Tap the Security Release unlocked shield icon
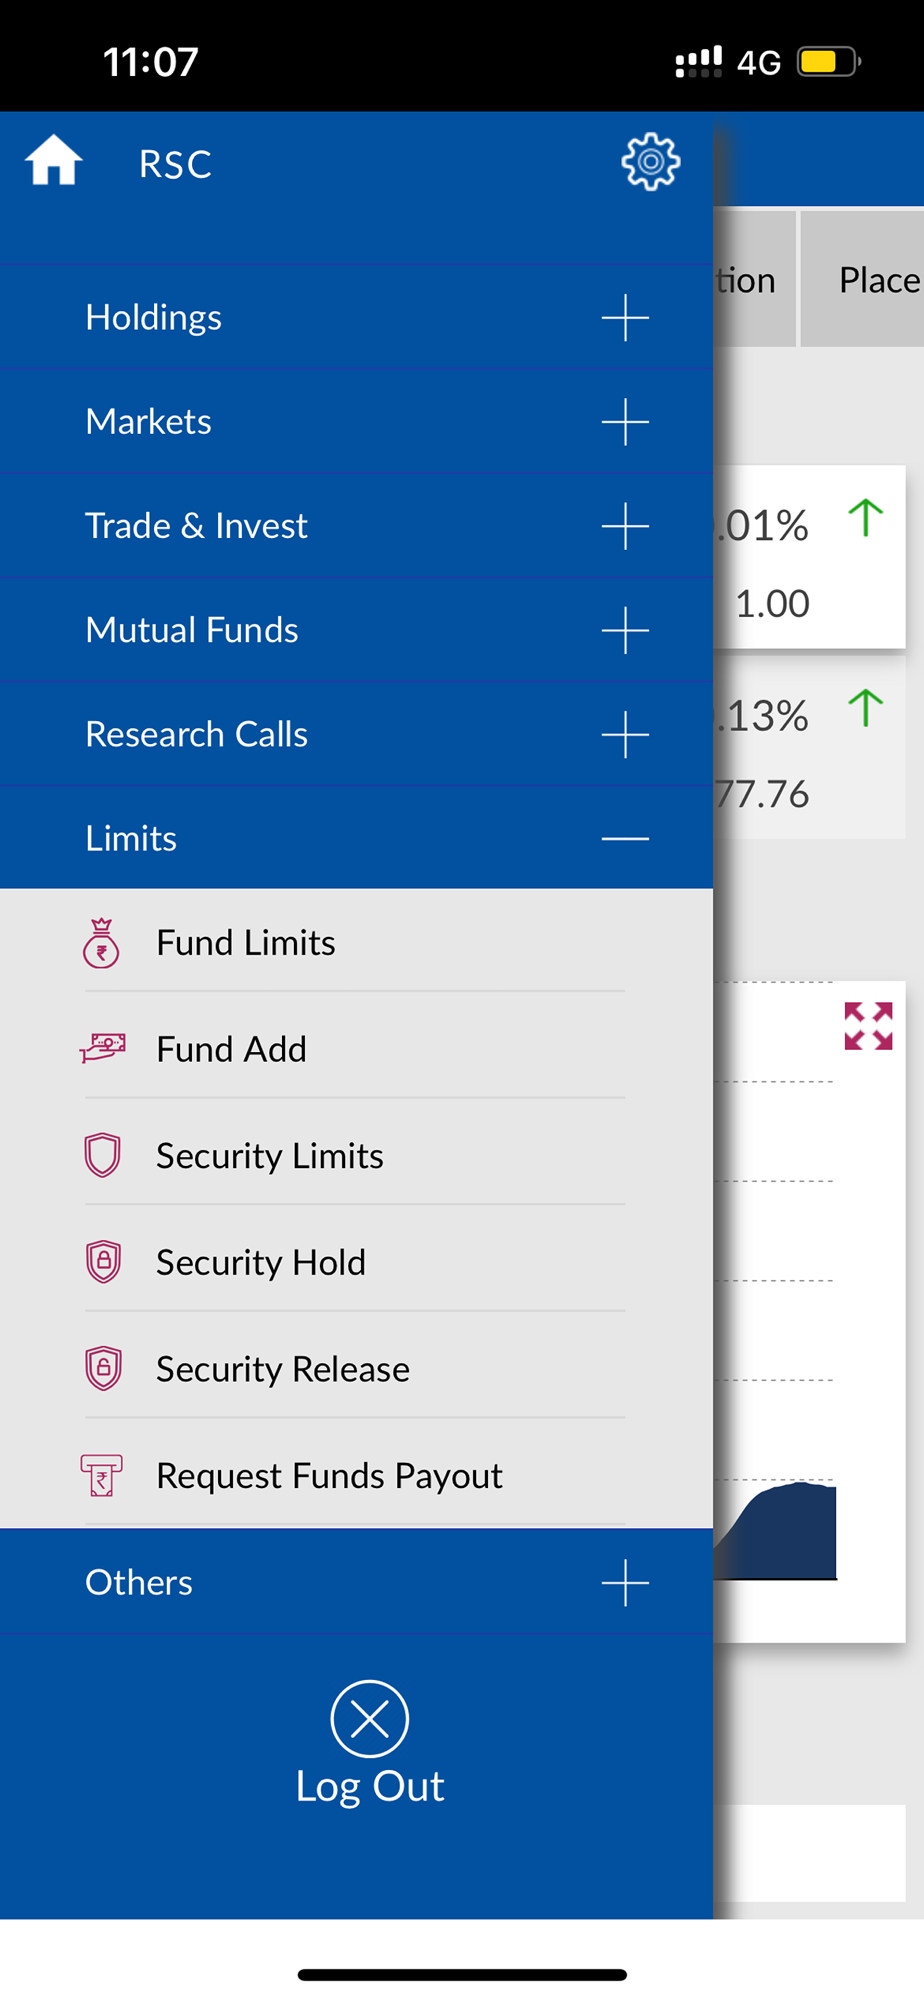This screenshot has height=2000, width=924. 103,1369
